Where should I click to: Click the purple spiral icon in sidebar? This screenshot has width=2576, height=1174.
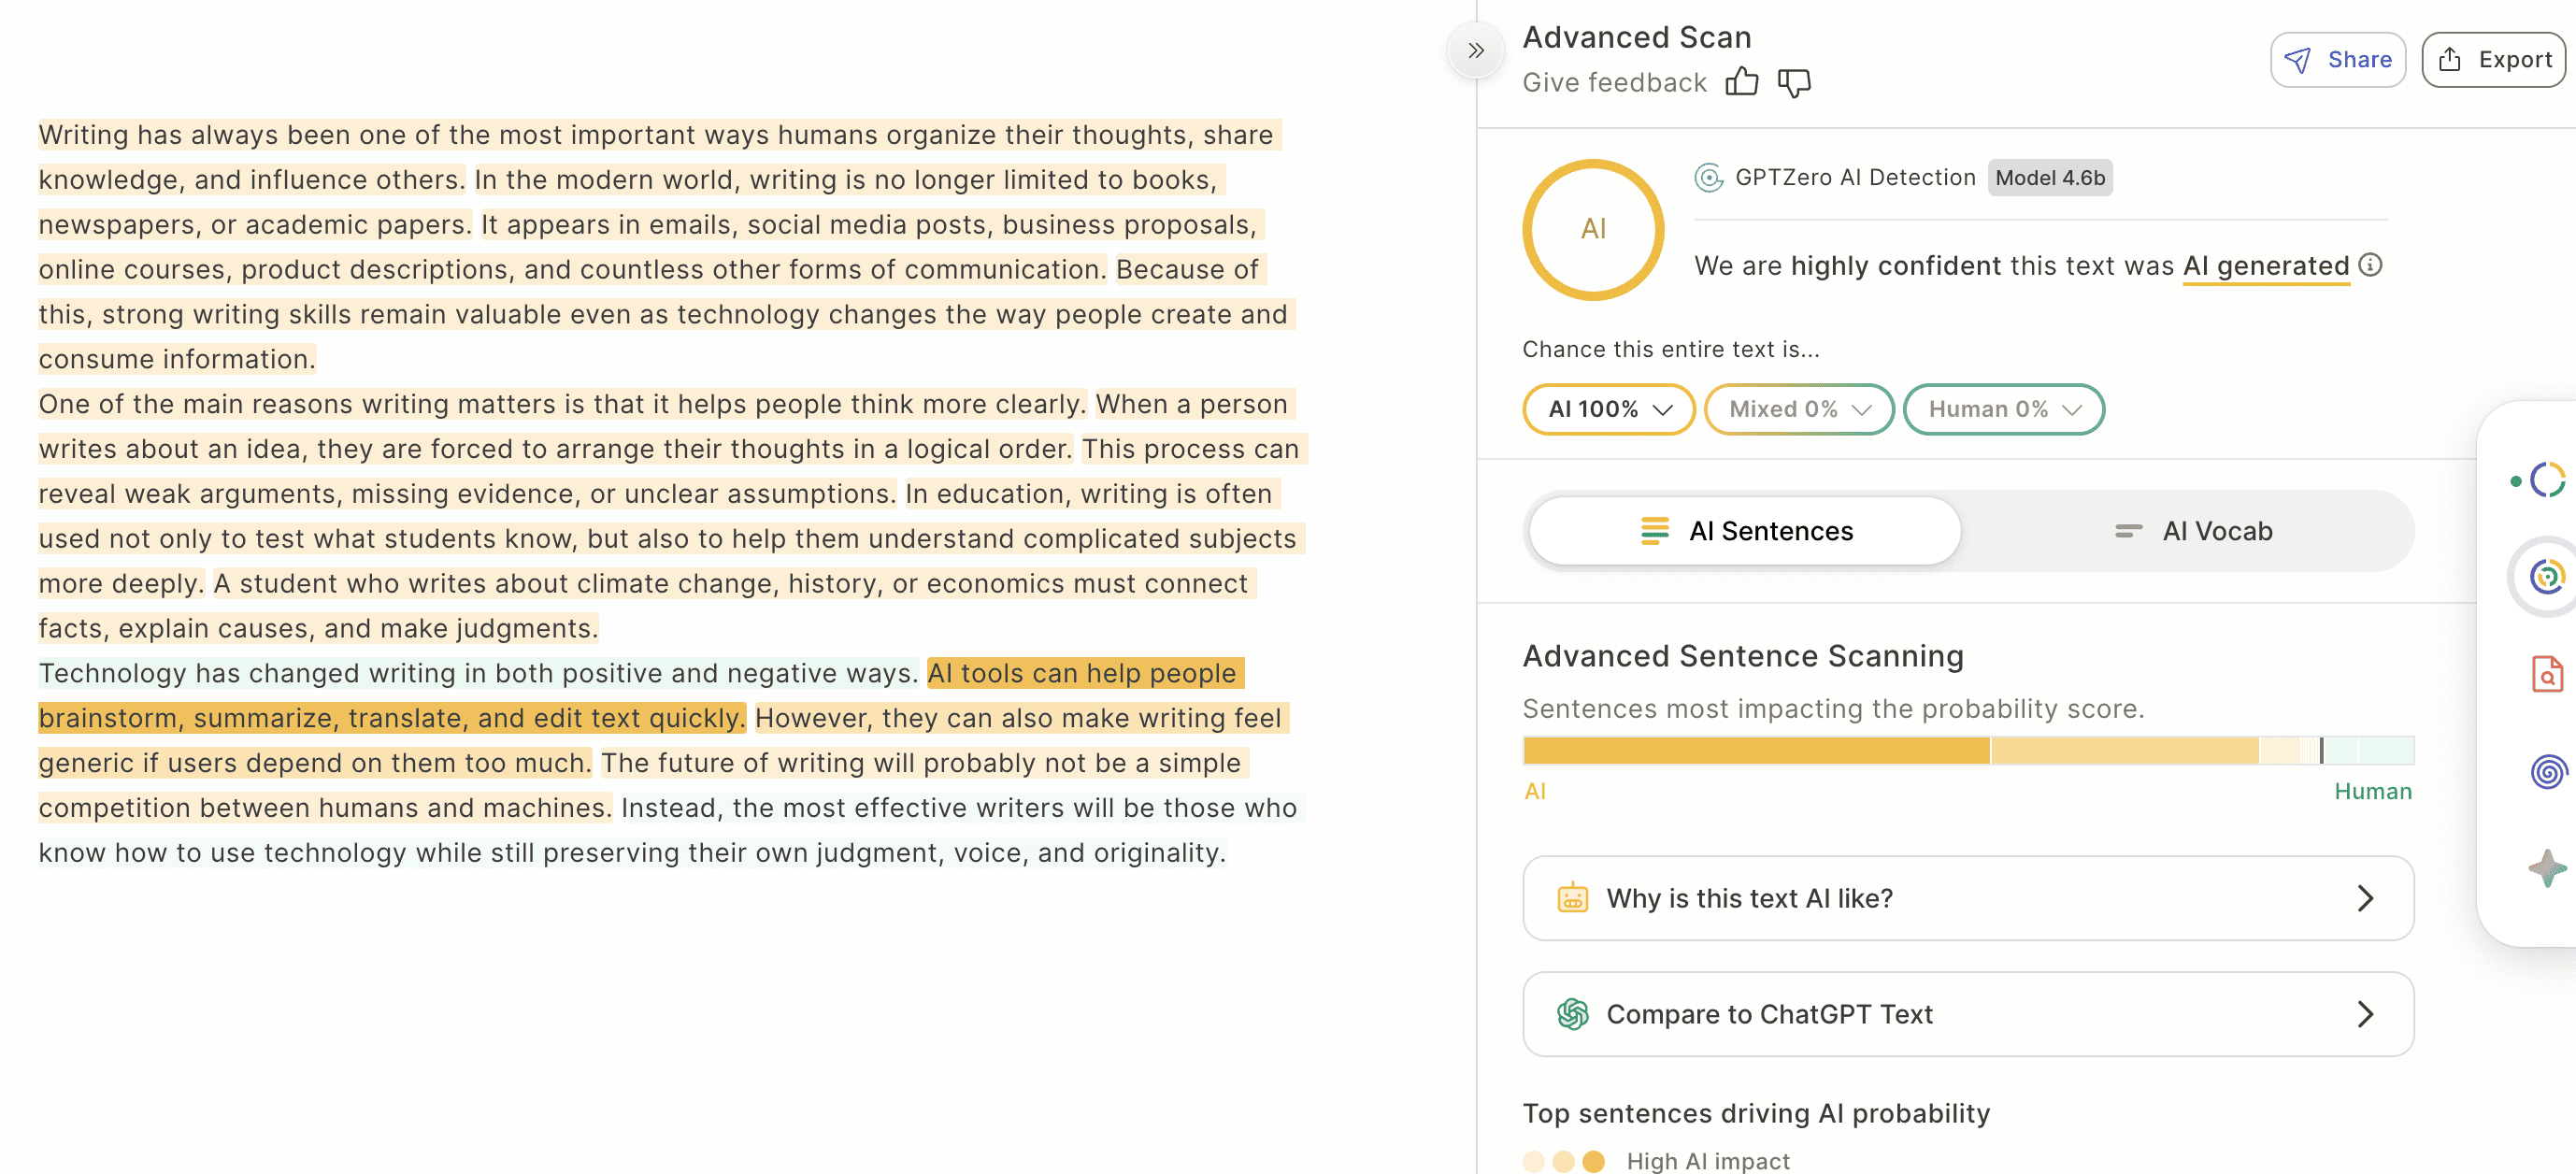(2548, 771)
